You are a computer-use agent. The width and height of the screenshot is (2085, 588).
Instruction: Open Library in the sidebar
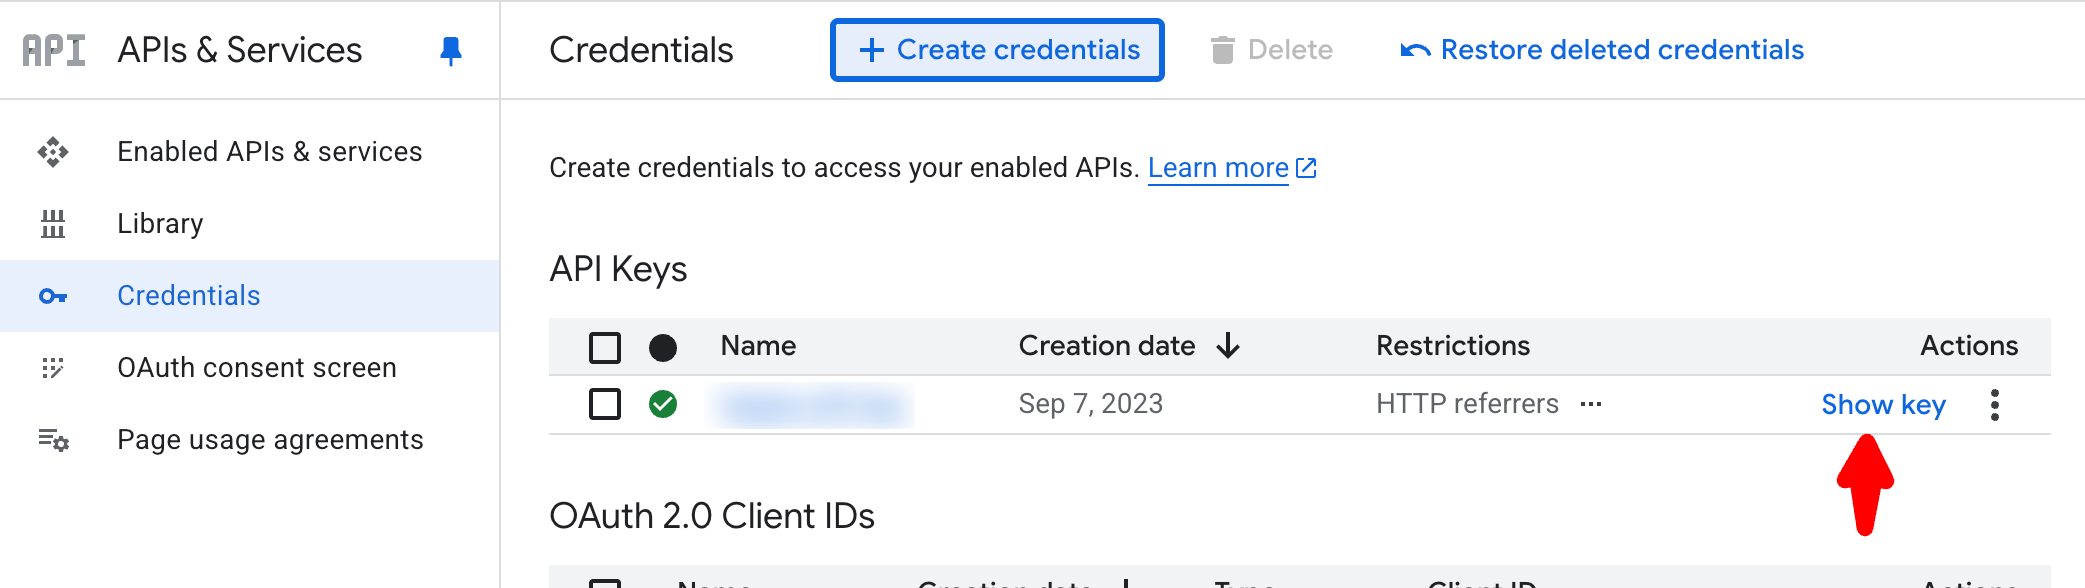(x=160, y=224)
